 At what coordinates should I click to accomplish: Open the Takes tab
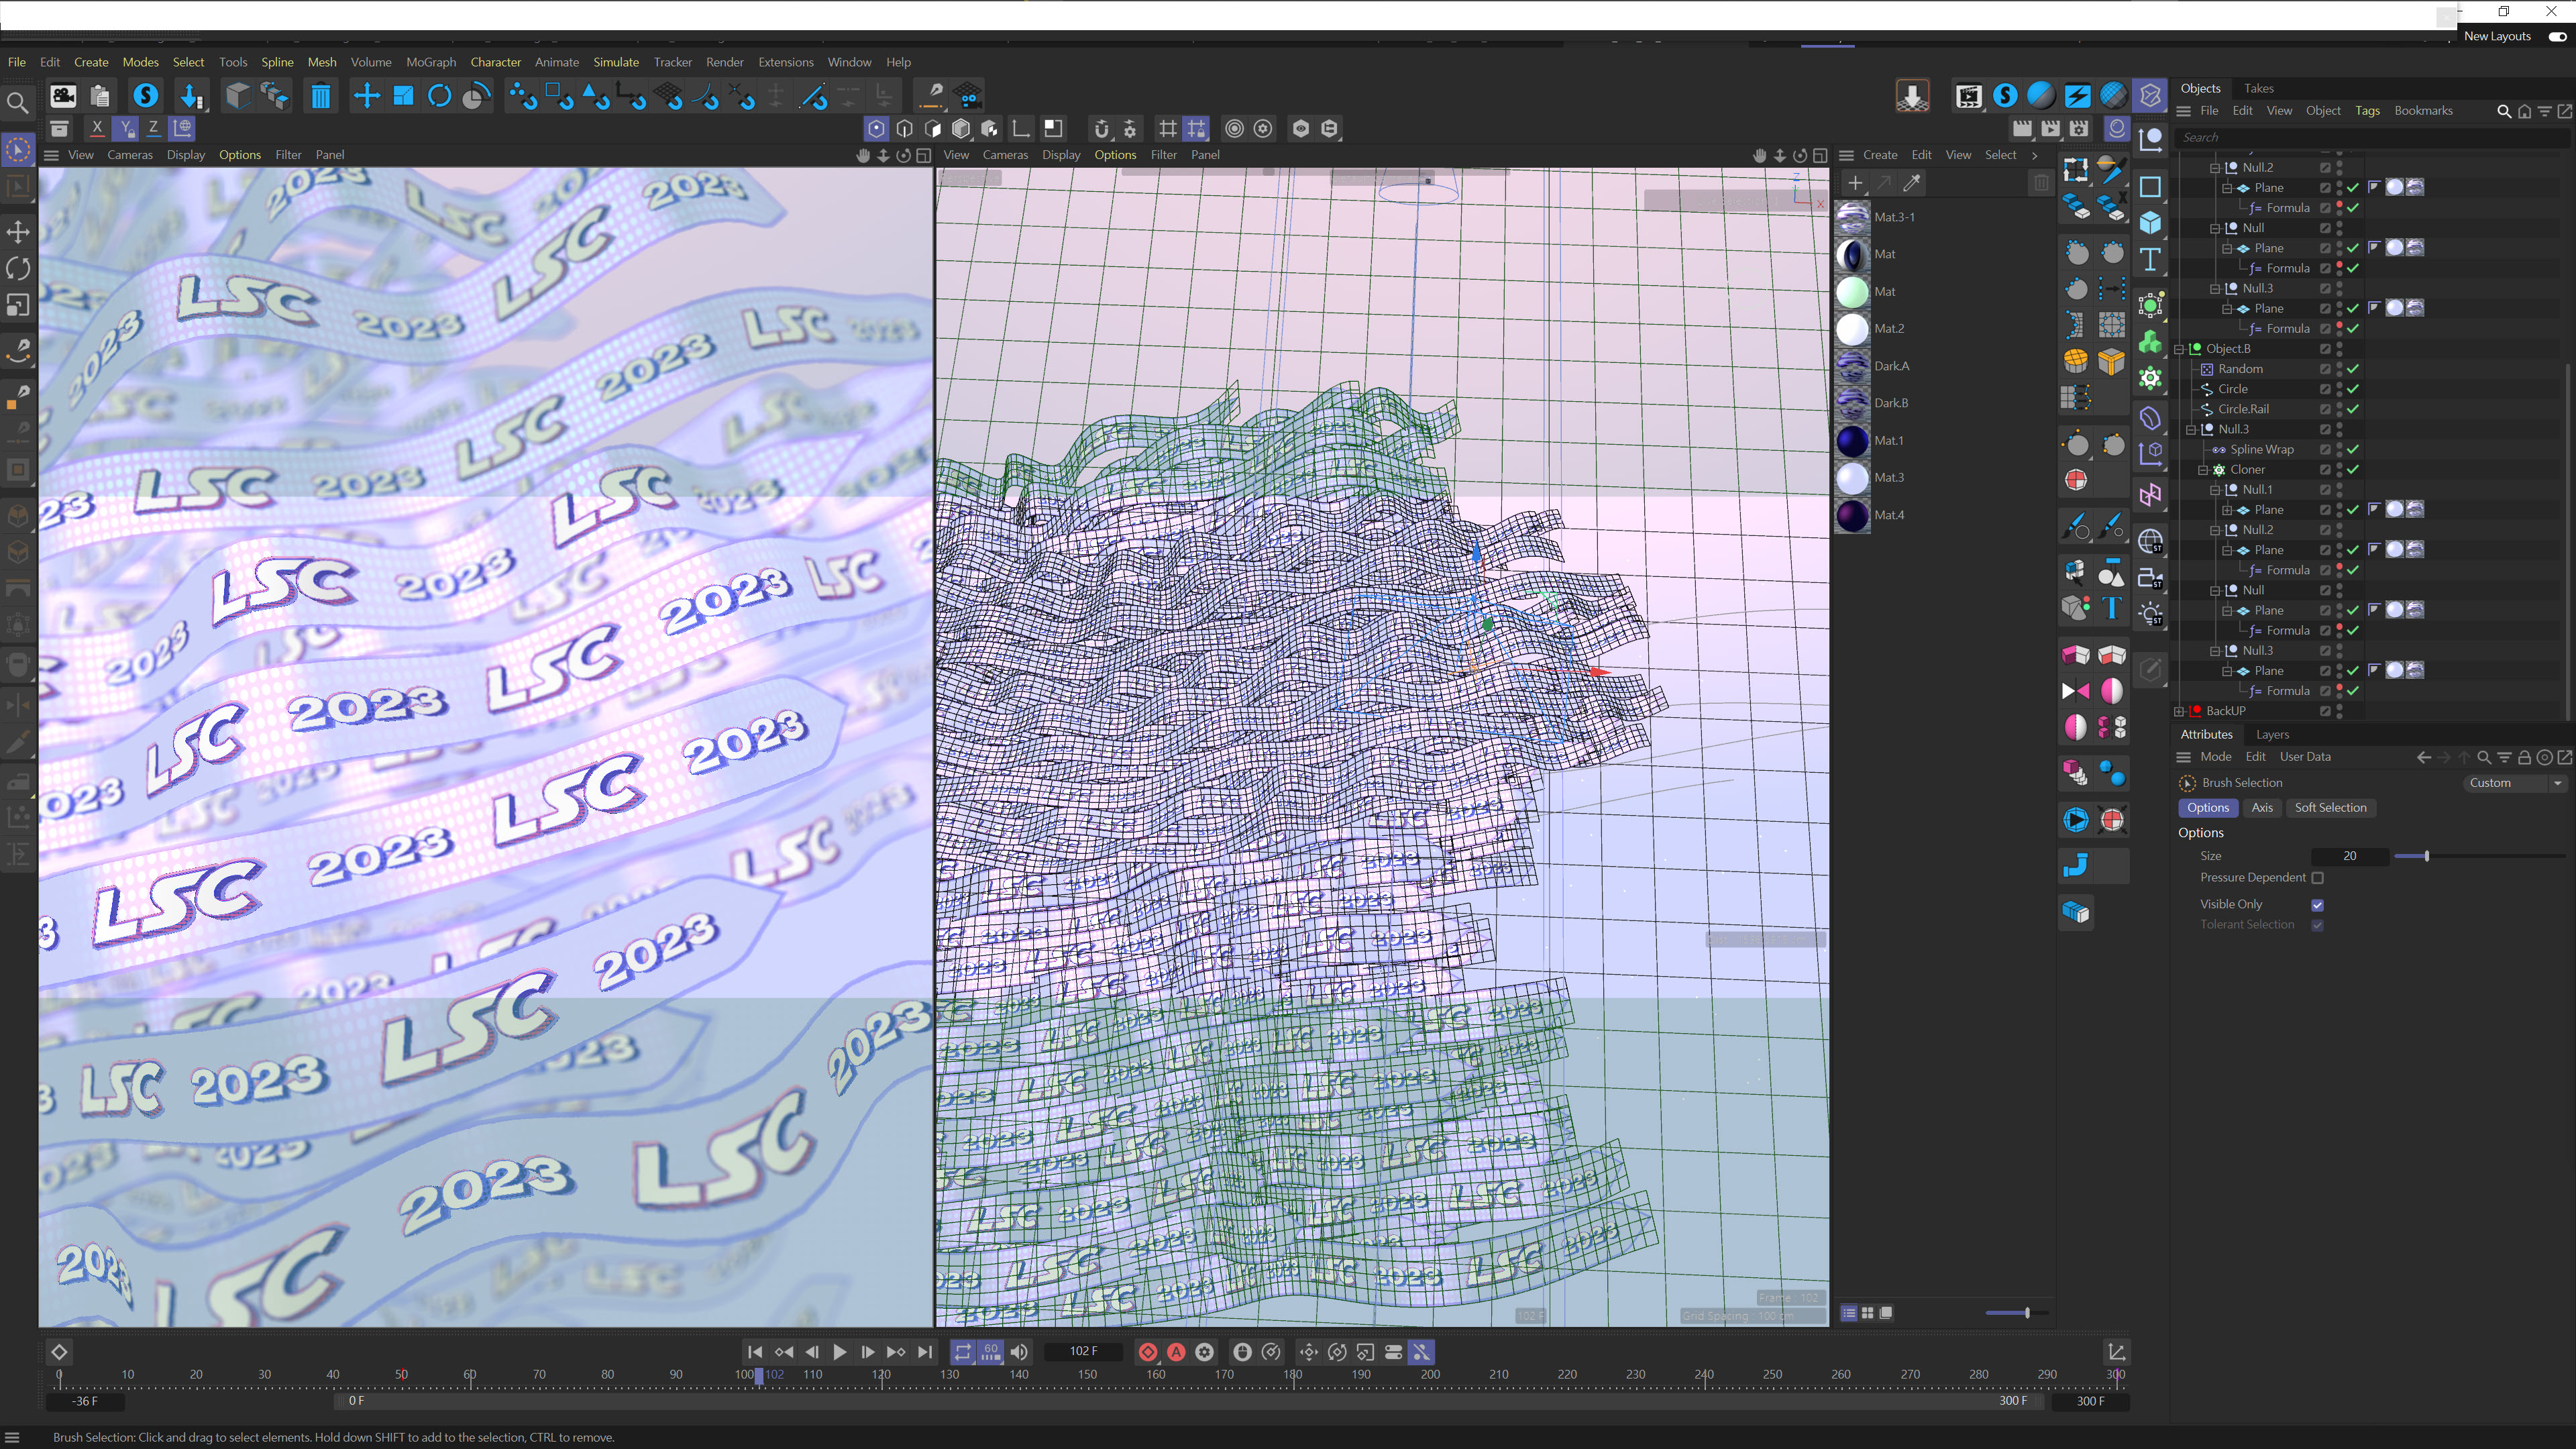2258,88
